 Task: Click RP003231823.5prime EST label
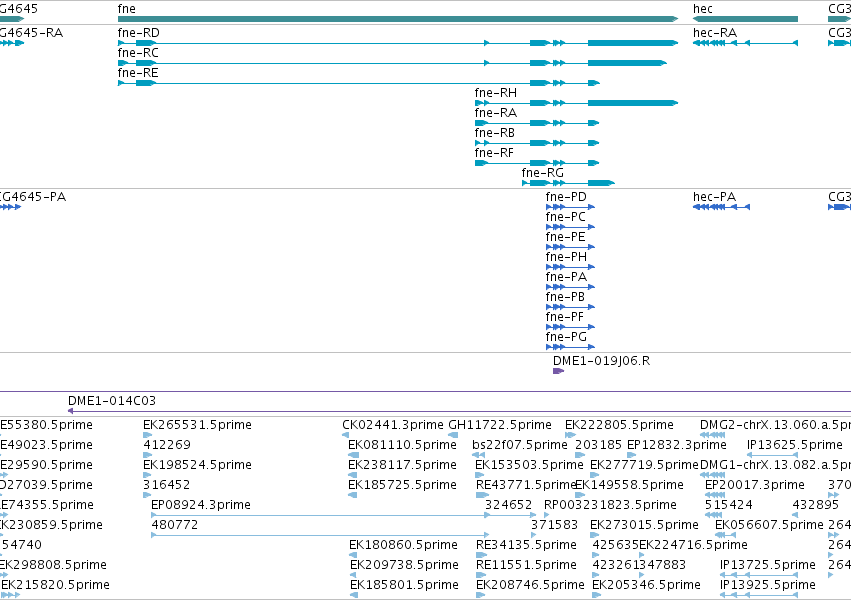pos(610,505)
